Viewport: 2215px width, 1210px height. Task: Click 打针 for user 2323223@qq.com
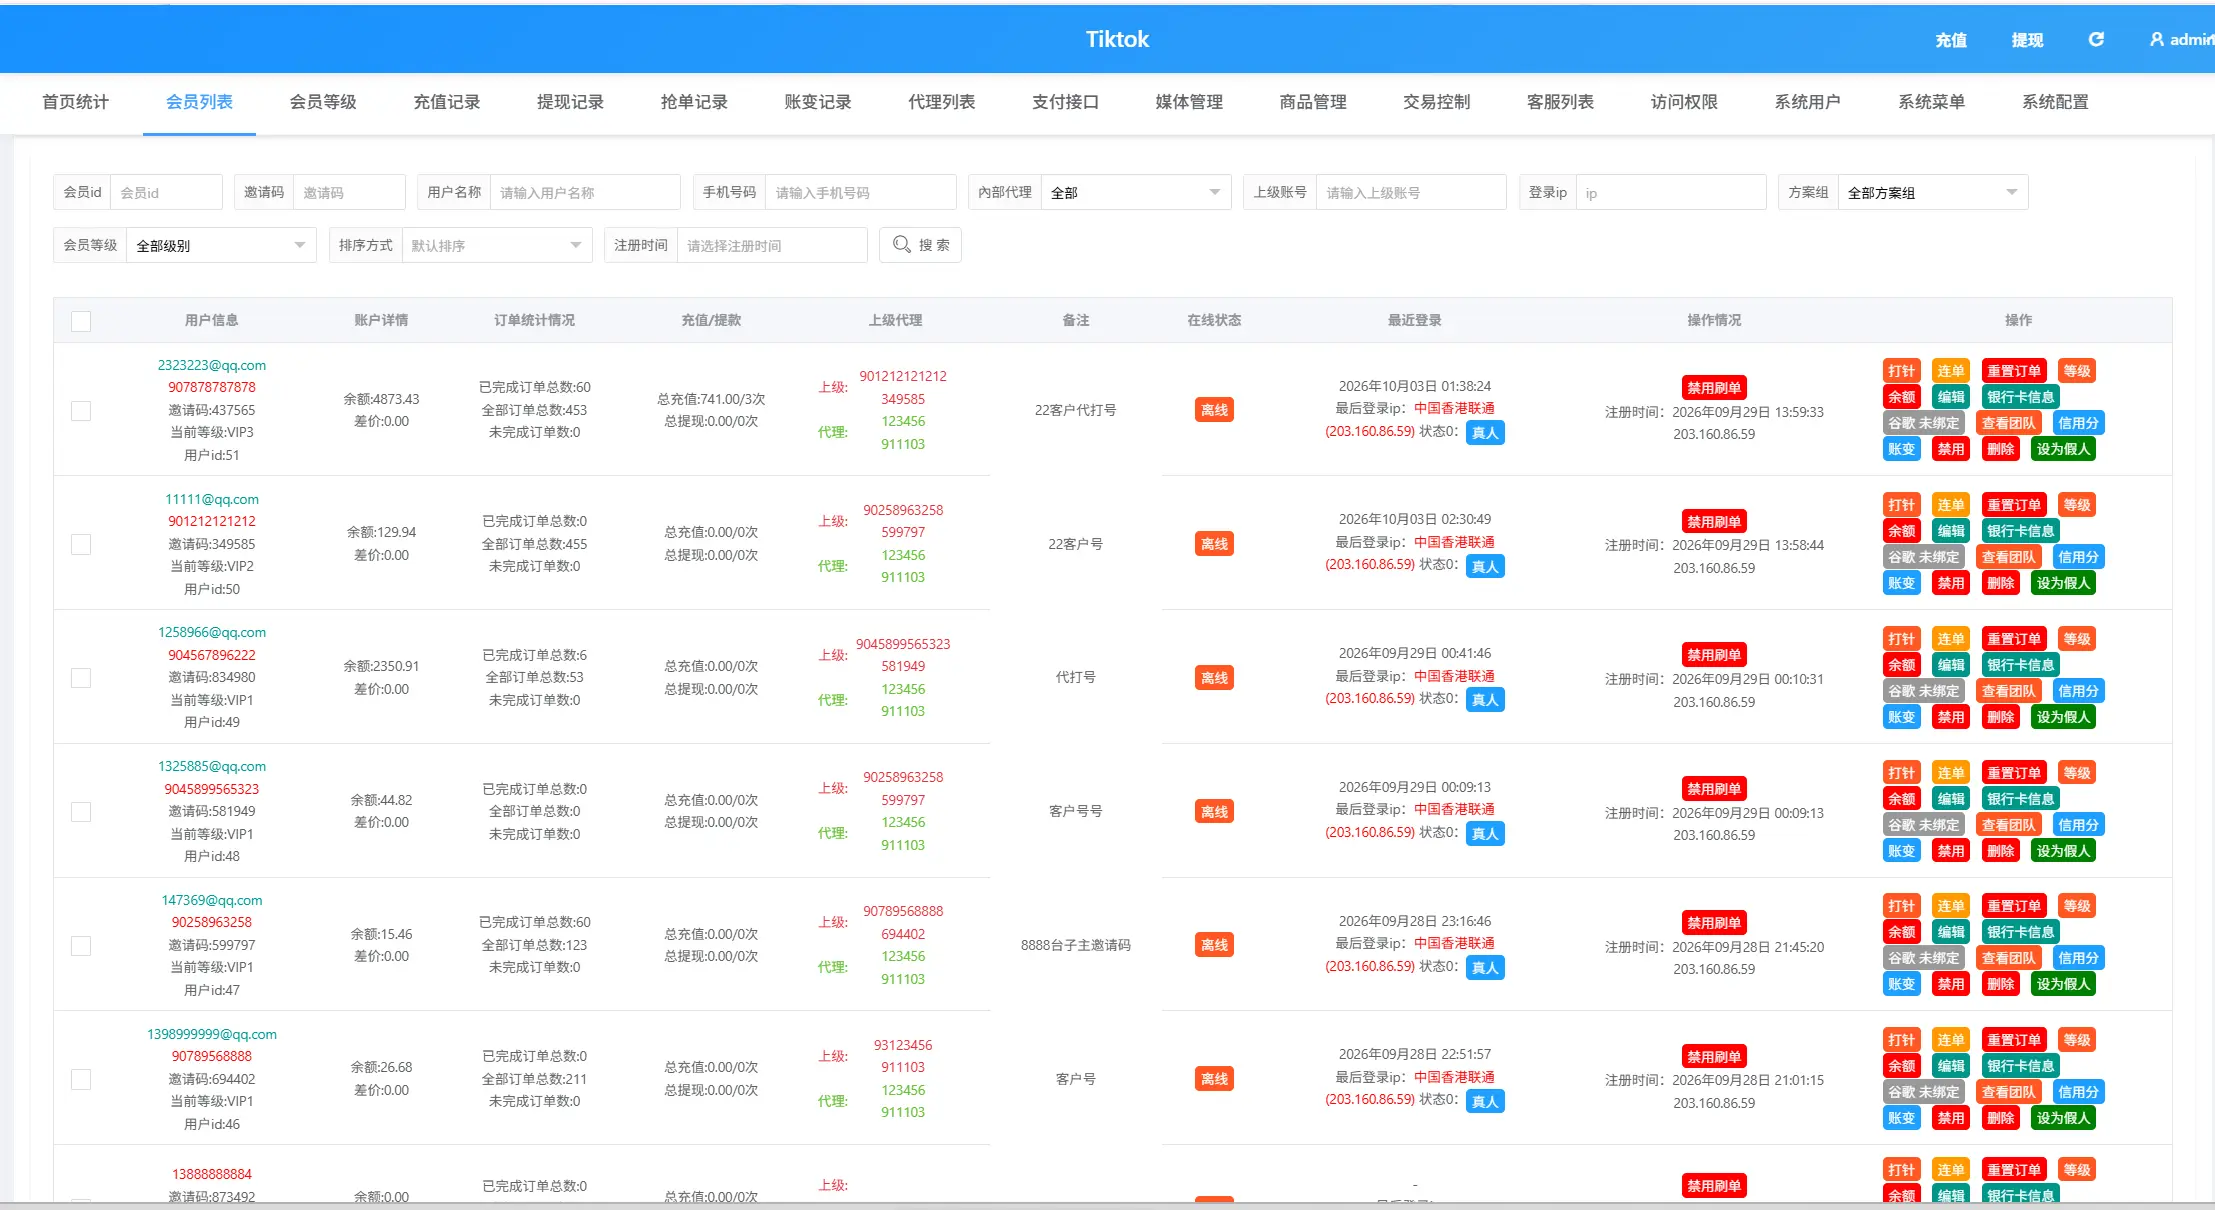click(x=1901, y=371)
